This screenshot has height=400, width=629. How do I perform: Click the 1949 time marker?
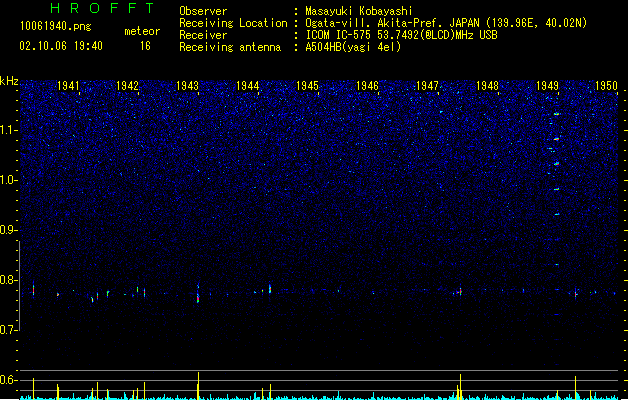548,85
